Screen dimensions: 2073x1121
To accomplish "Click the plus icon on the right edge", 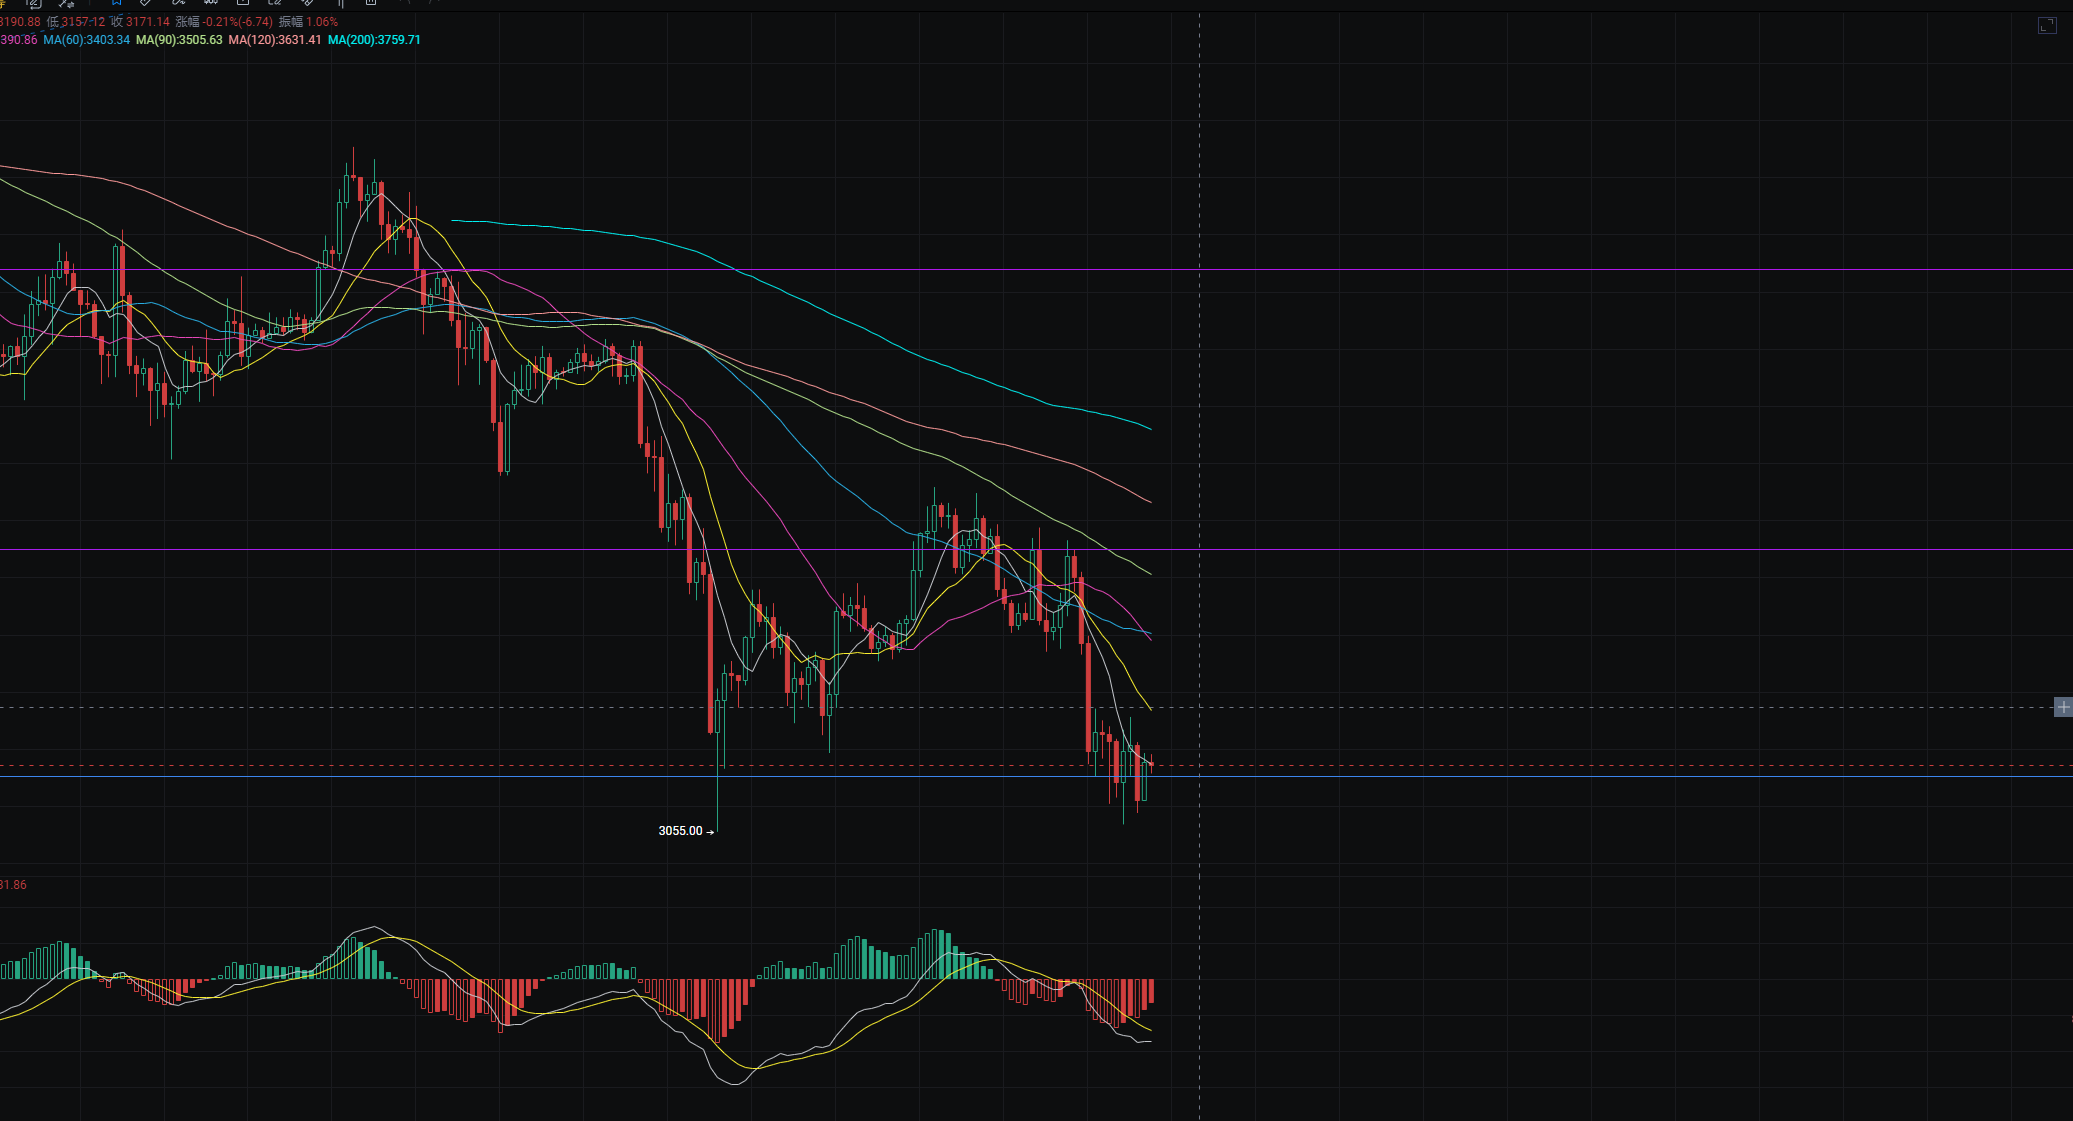I will (2063, 707).
